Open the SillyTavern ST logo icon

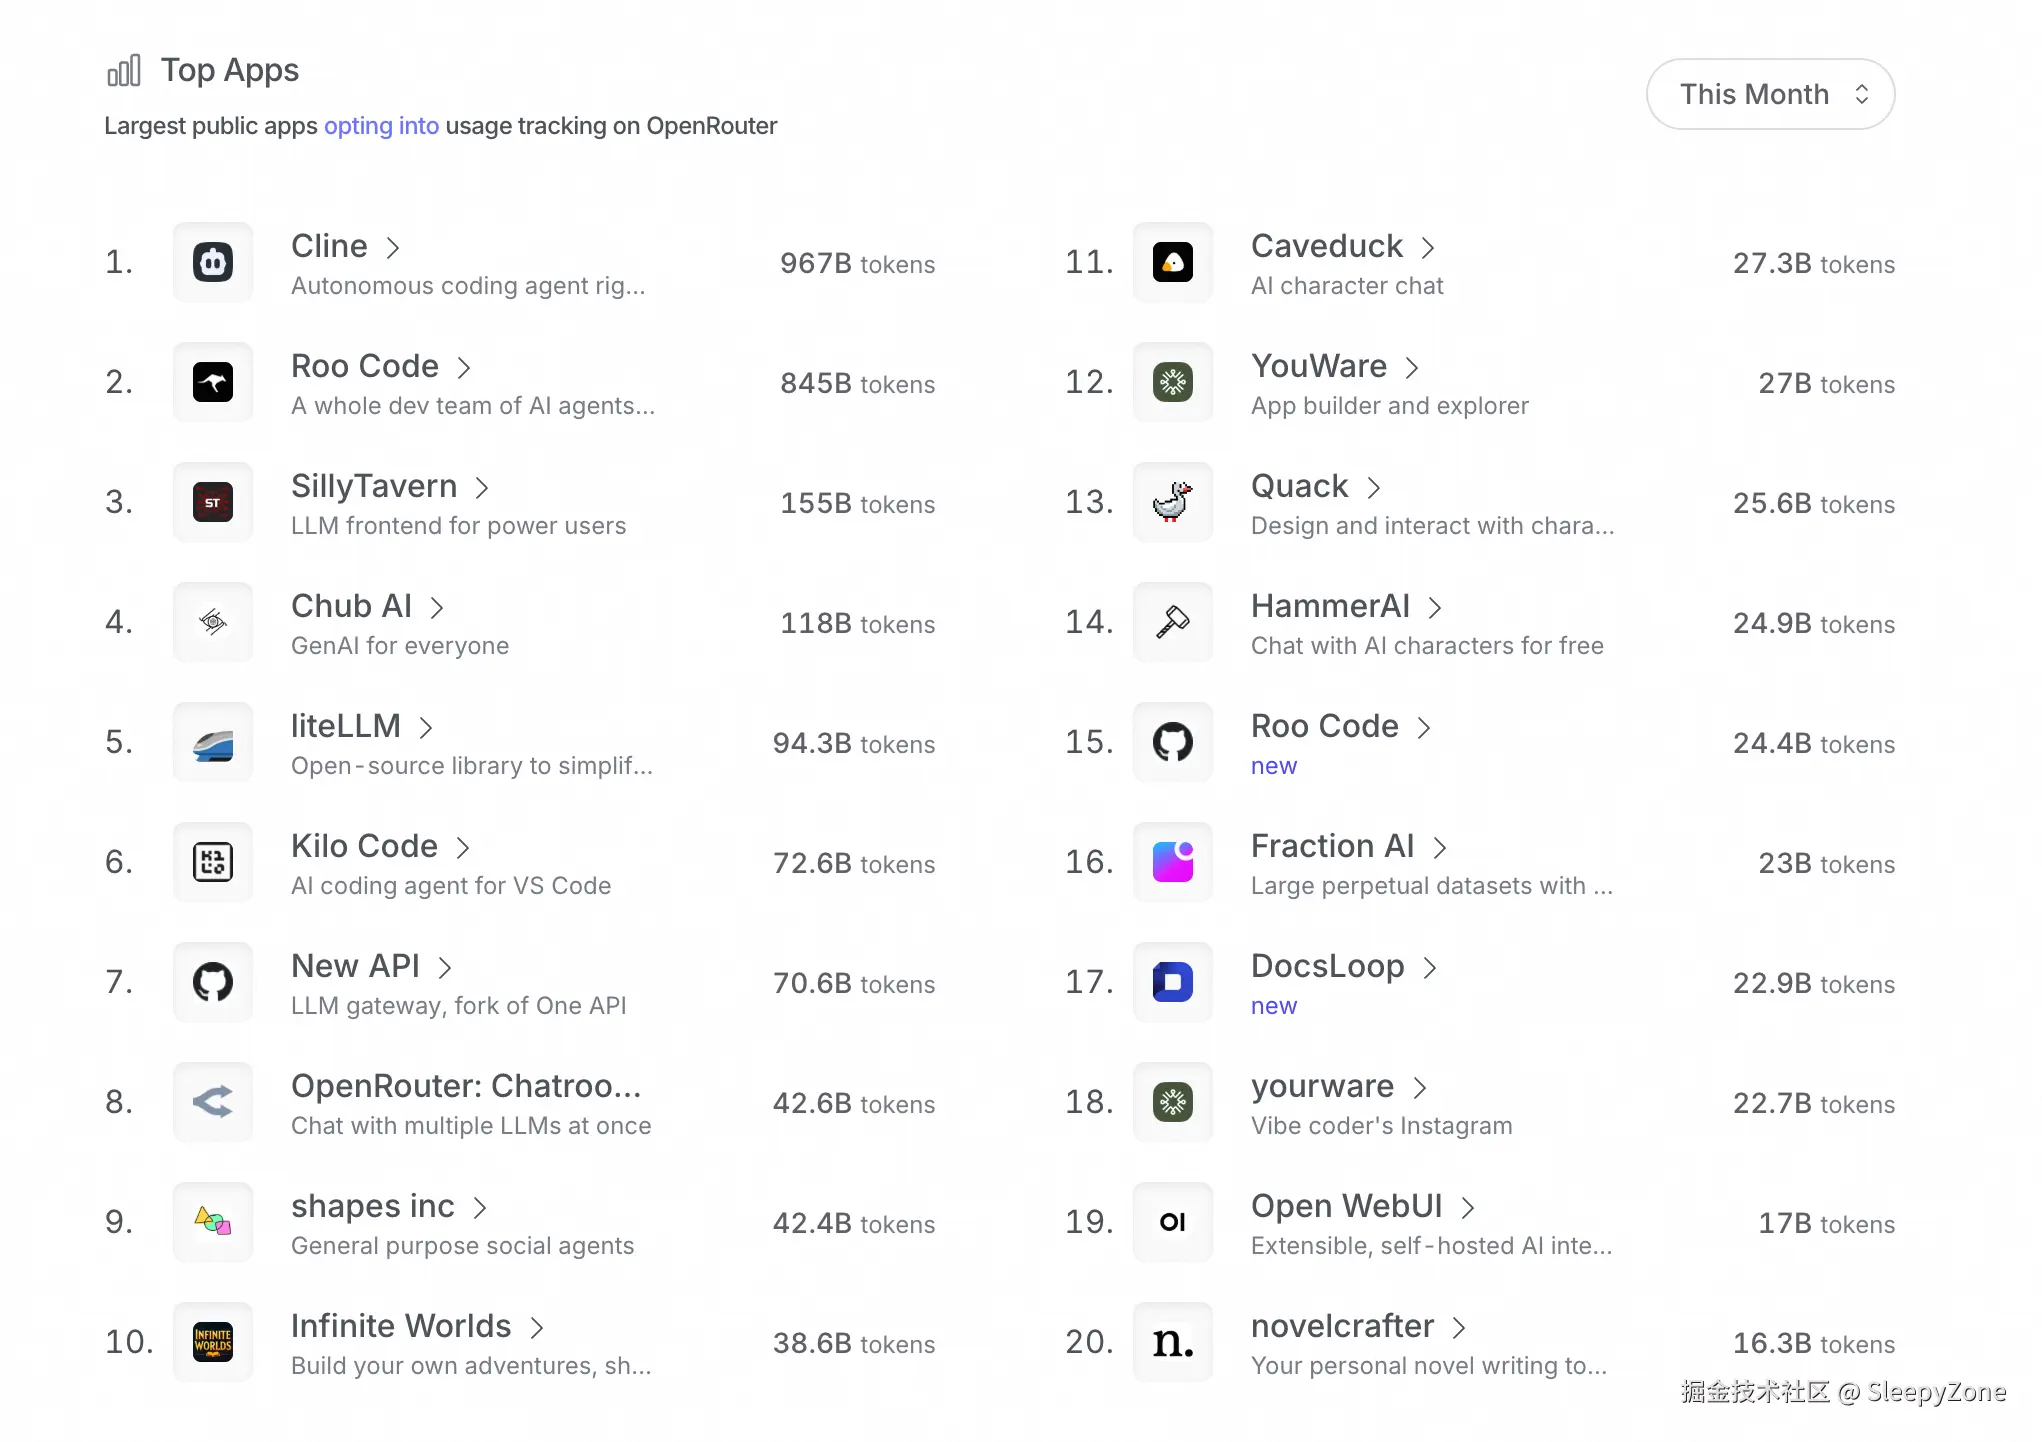tap(213, 502)
